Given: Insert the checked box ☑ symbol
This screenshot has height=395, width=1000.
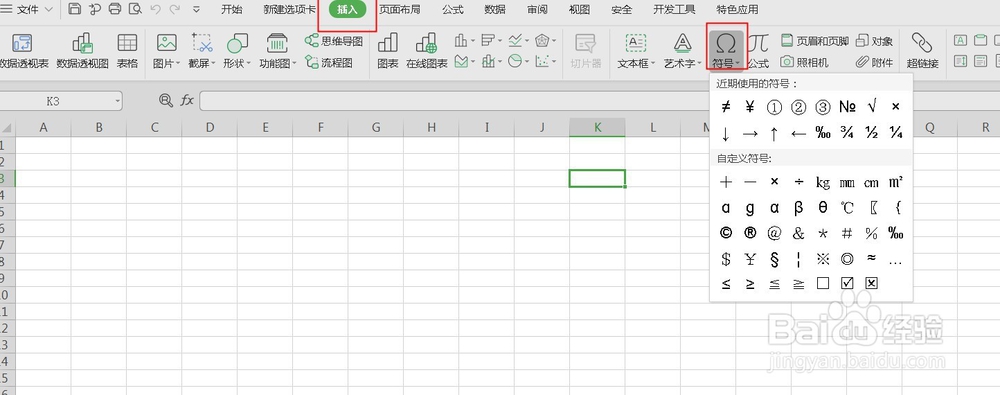Looking at the screenshot, I should click(x=847, y=283).
